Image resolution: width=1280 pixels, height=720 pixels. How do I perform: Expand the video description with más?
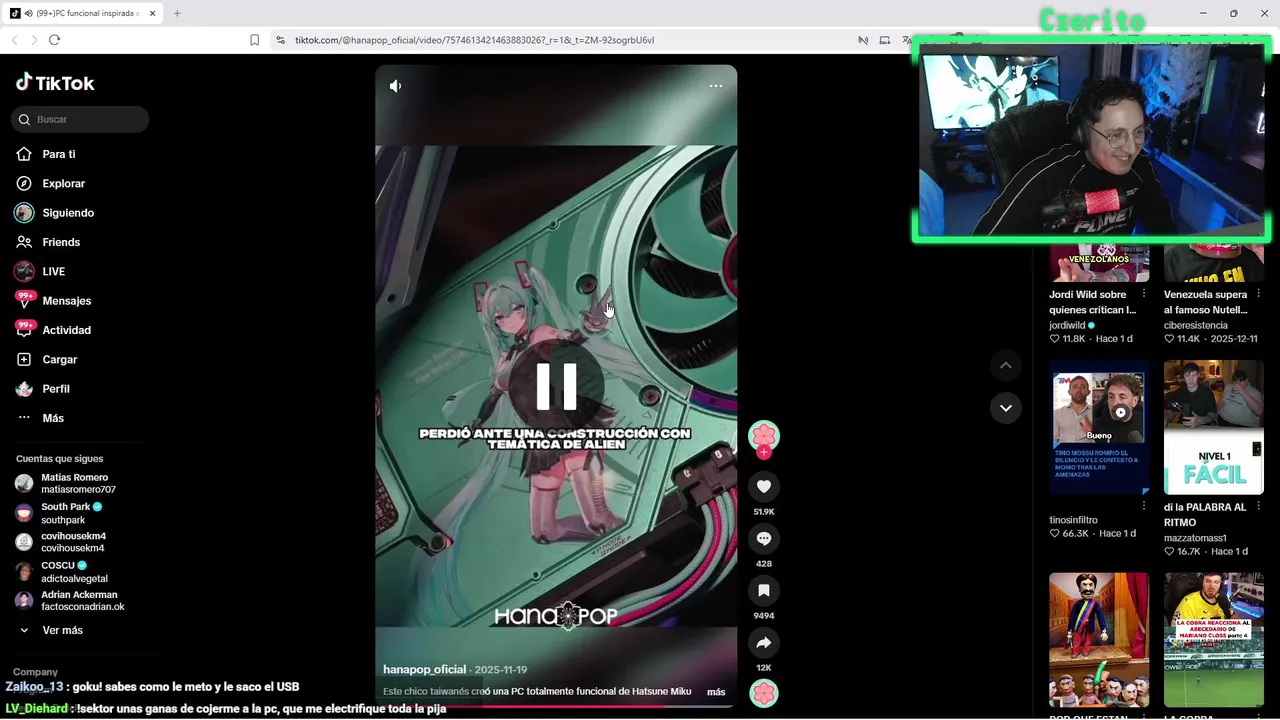point(716,692)
